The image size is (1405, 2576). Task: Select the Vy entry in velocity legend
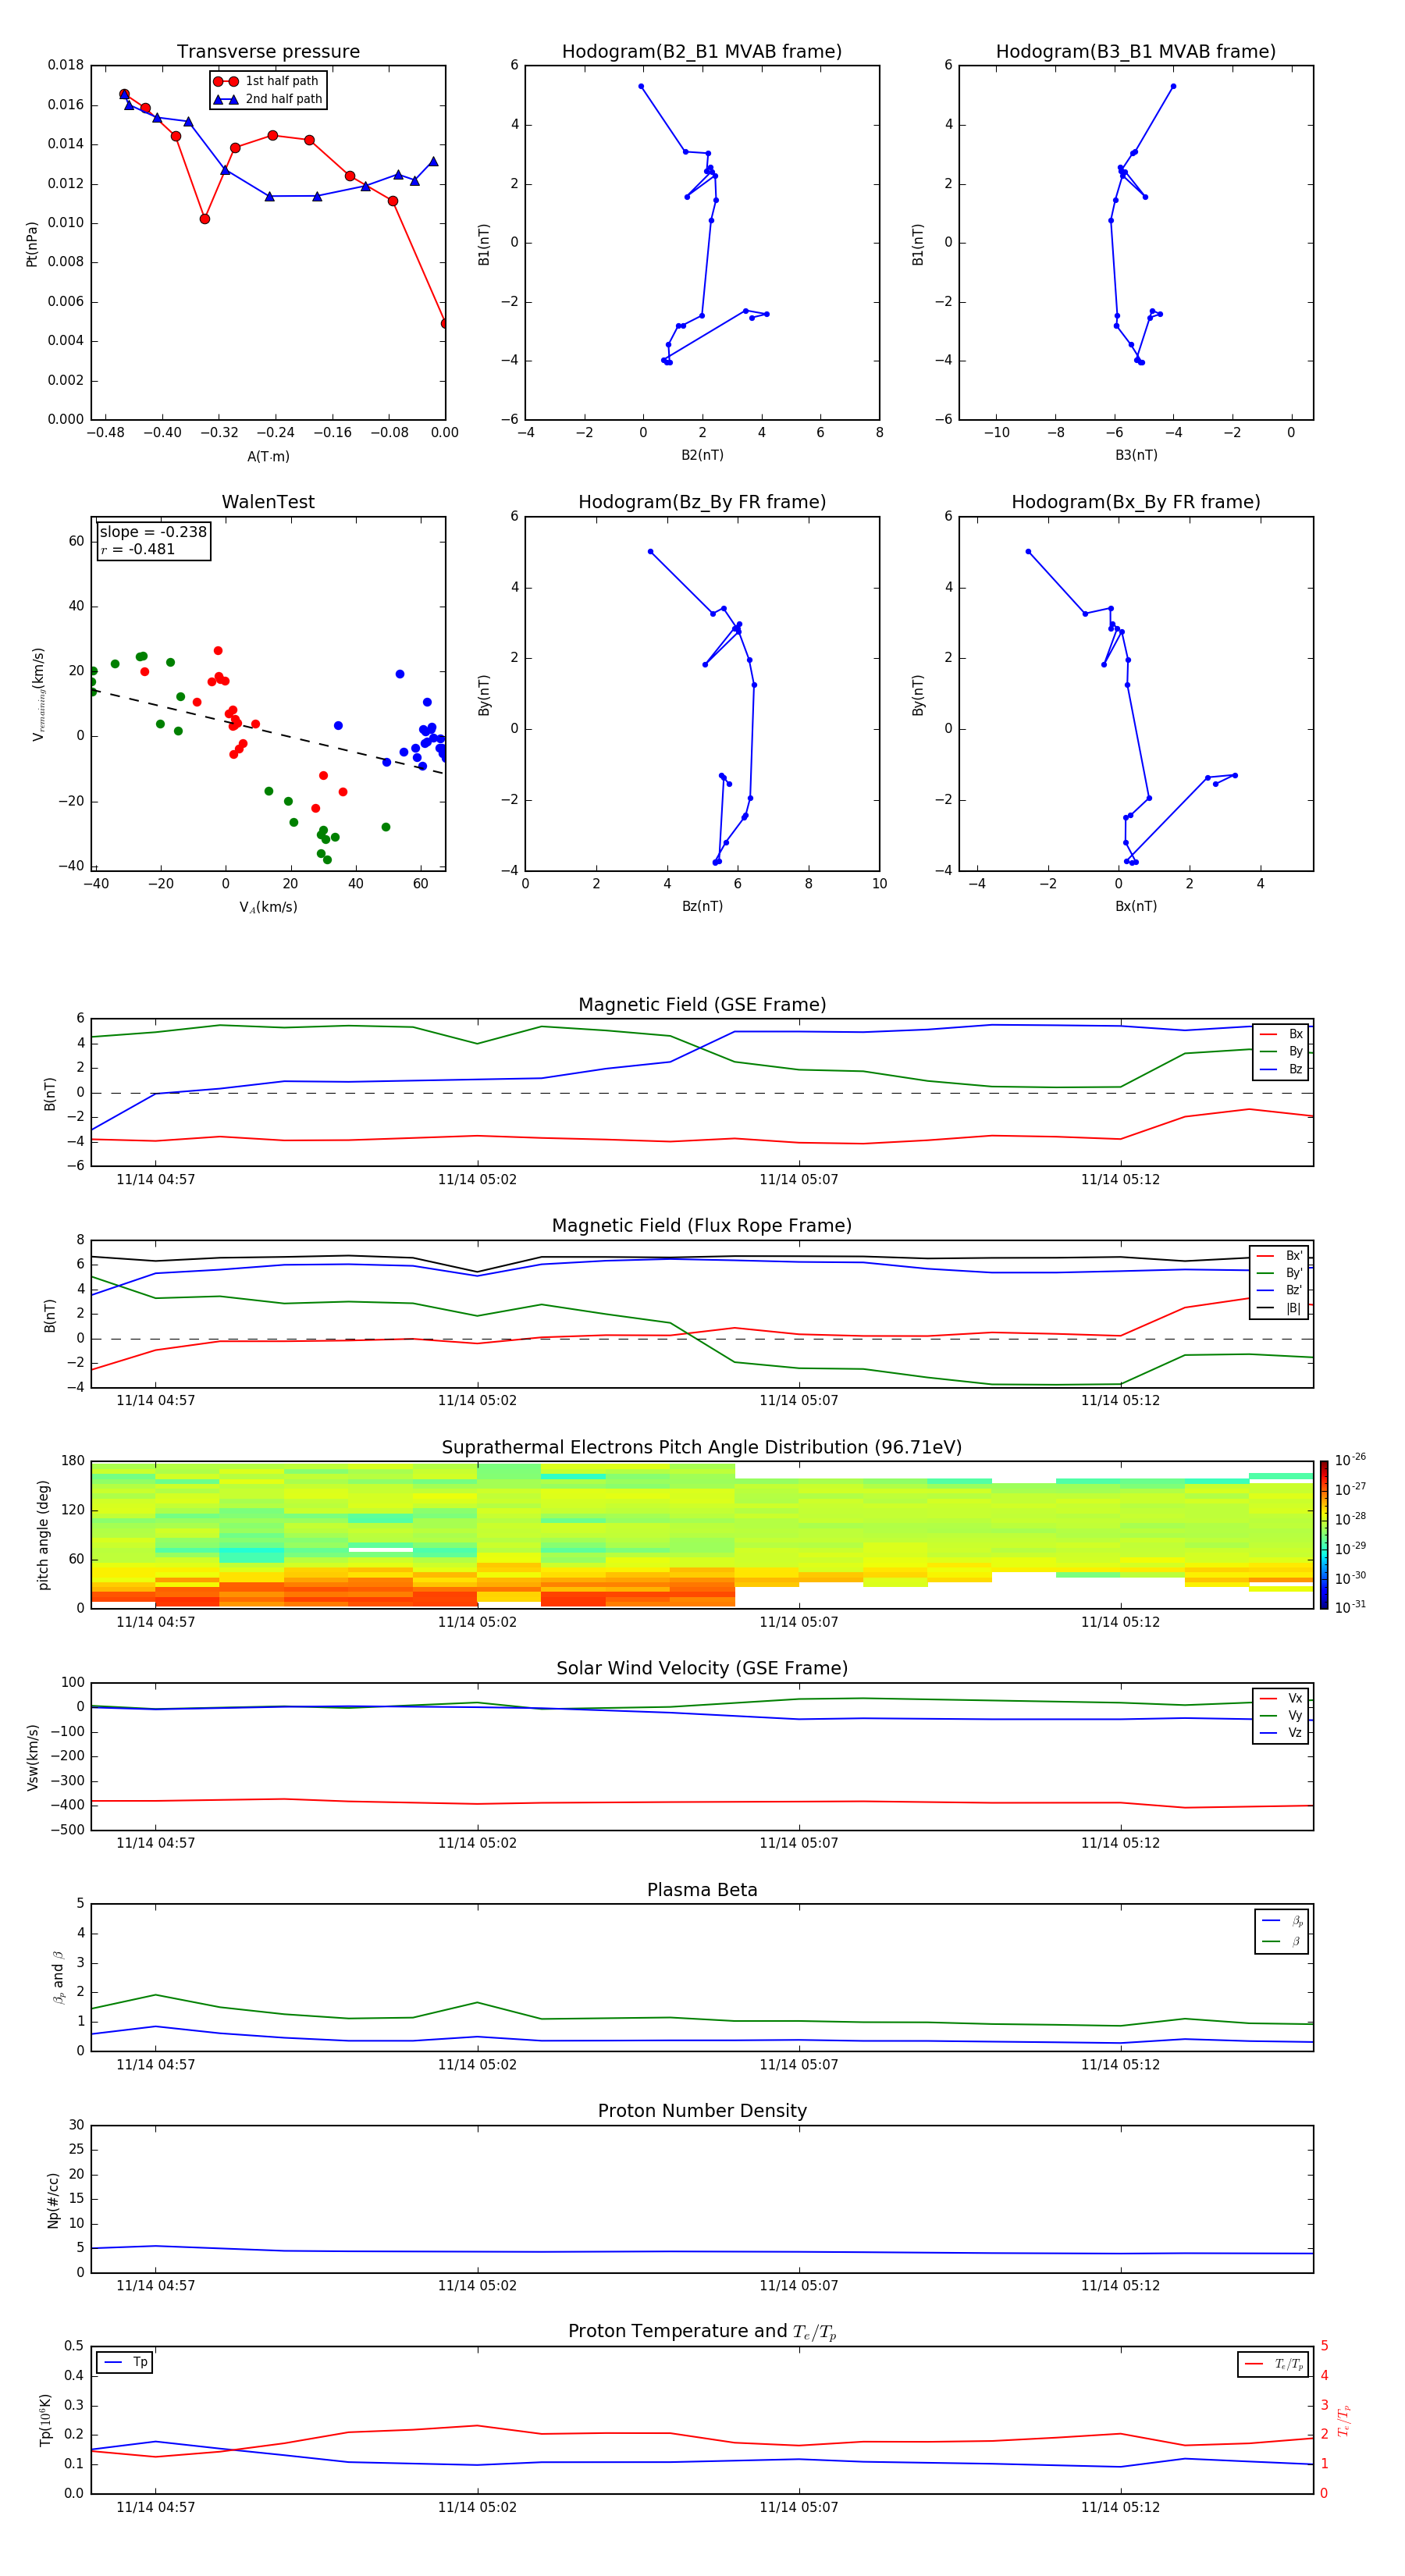(x=1281, y=1715)
